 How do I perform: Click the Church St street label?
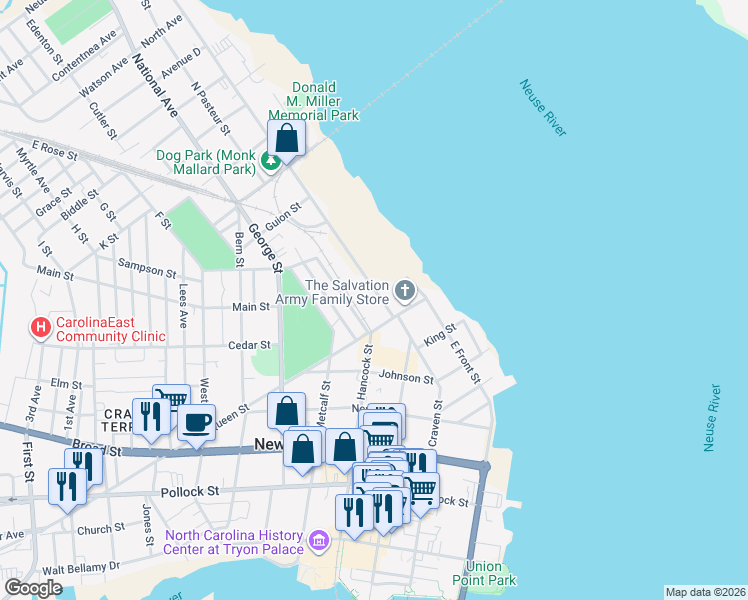[x=101, y=529]
